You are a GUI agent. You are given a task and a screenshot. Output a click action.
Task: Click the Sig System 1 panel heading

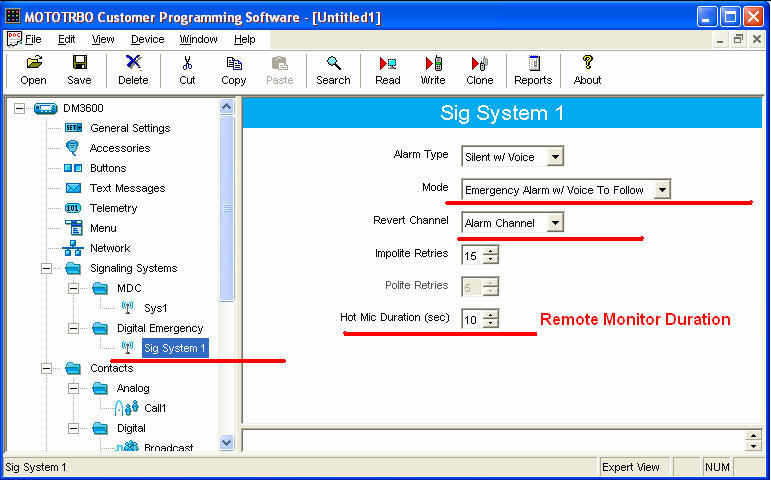click(x=502, y=113)
